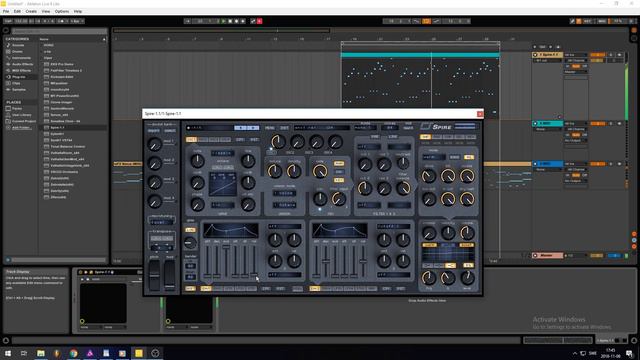Click the browser search field

point(59,31)
